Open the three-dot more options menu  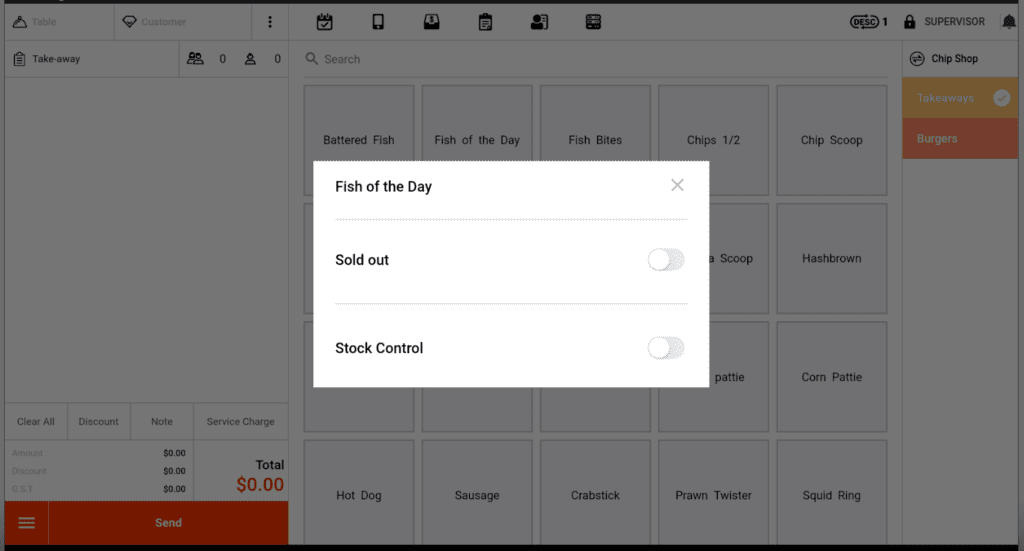270,22
